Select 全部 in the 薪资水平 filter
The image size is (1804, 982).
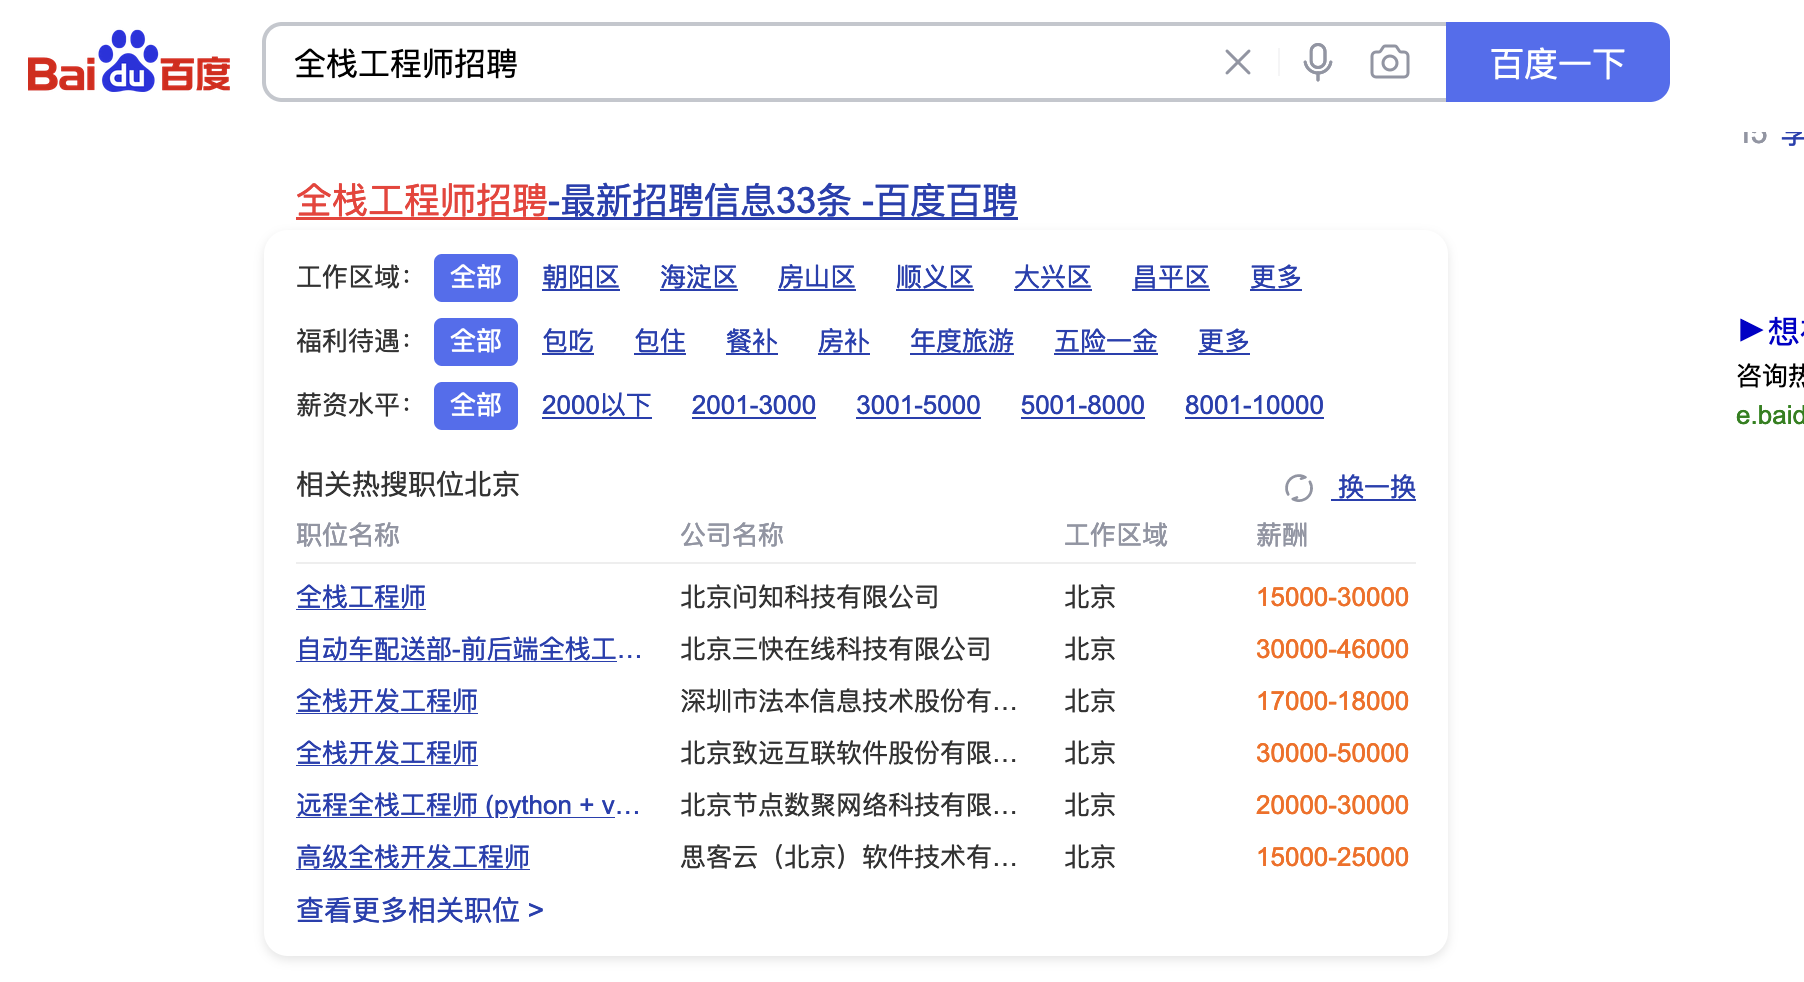click(475, 406)
